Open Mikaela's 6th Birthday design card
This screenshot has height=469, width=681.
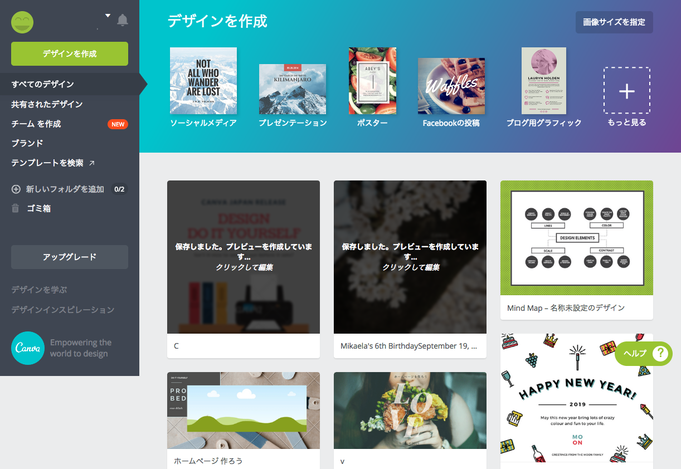click(x=410, y=269)
